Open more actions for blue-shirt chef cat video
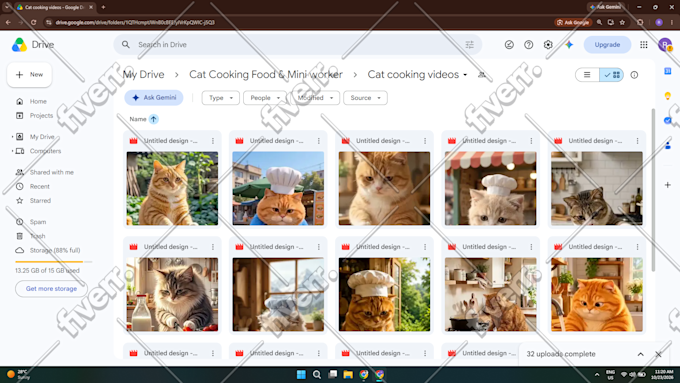Screen dimensions: 680x383 tap(319, 141)
